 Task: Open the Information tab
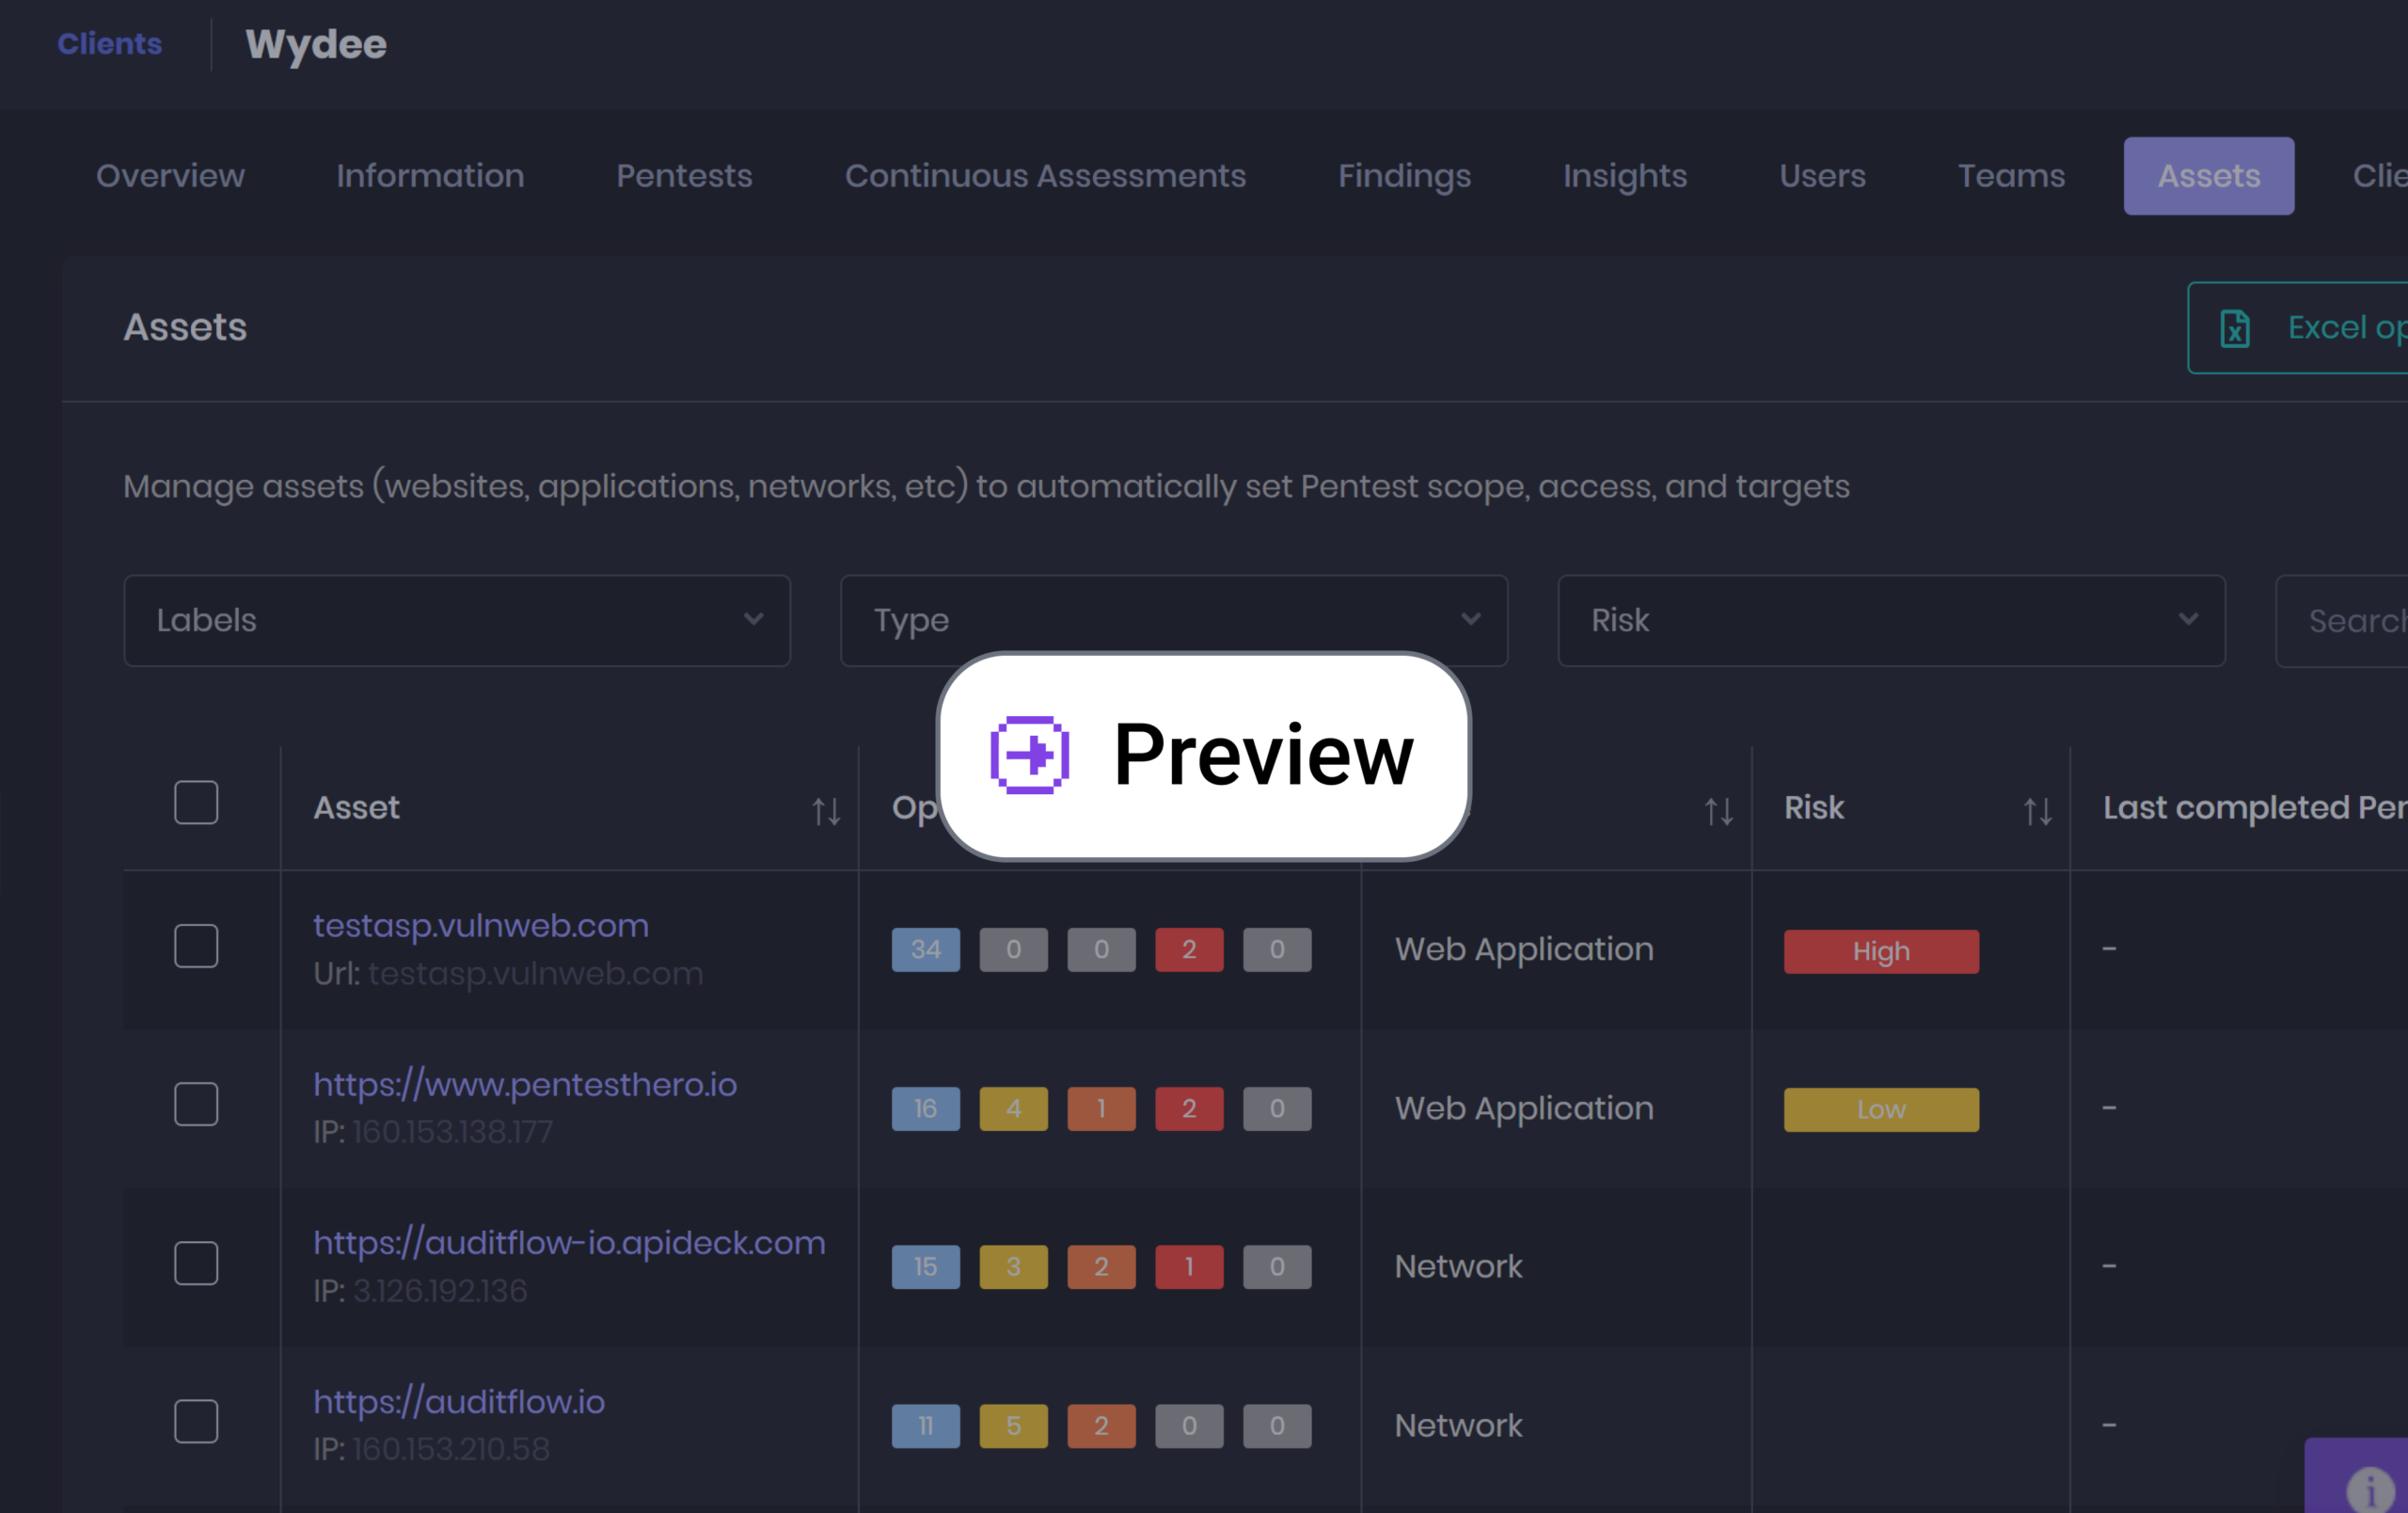[x=430, y=176]
